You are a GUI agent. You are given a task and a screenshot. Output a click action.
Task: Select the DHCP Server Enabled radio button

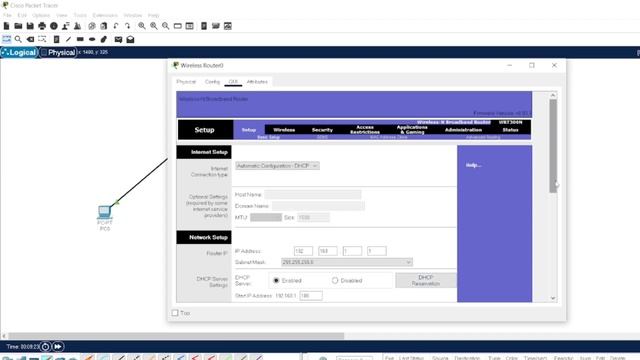(x=276, y=280)
